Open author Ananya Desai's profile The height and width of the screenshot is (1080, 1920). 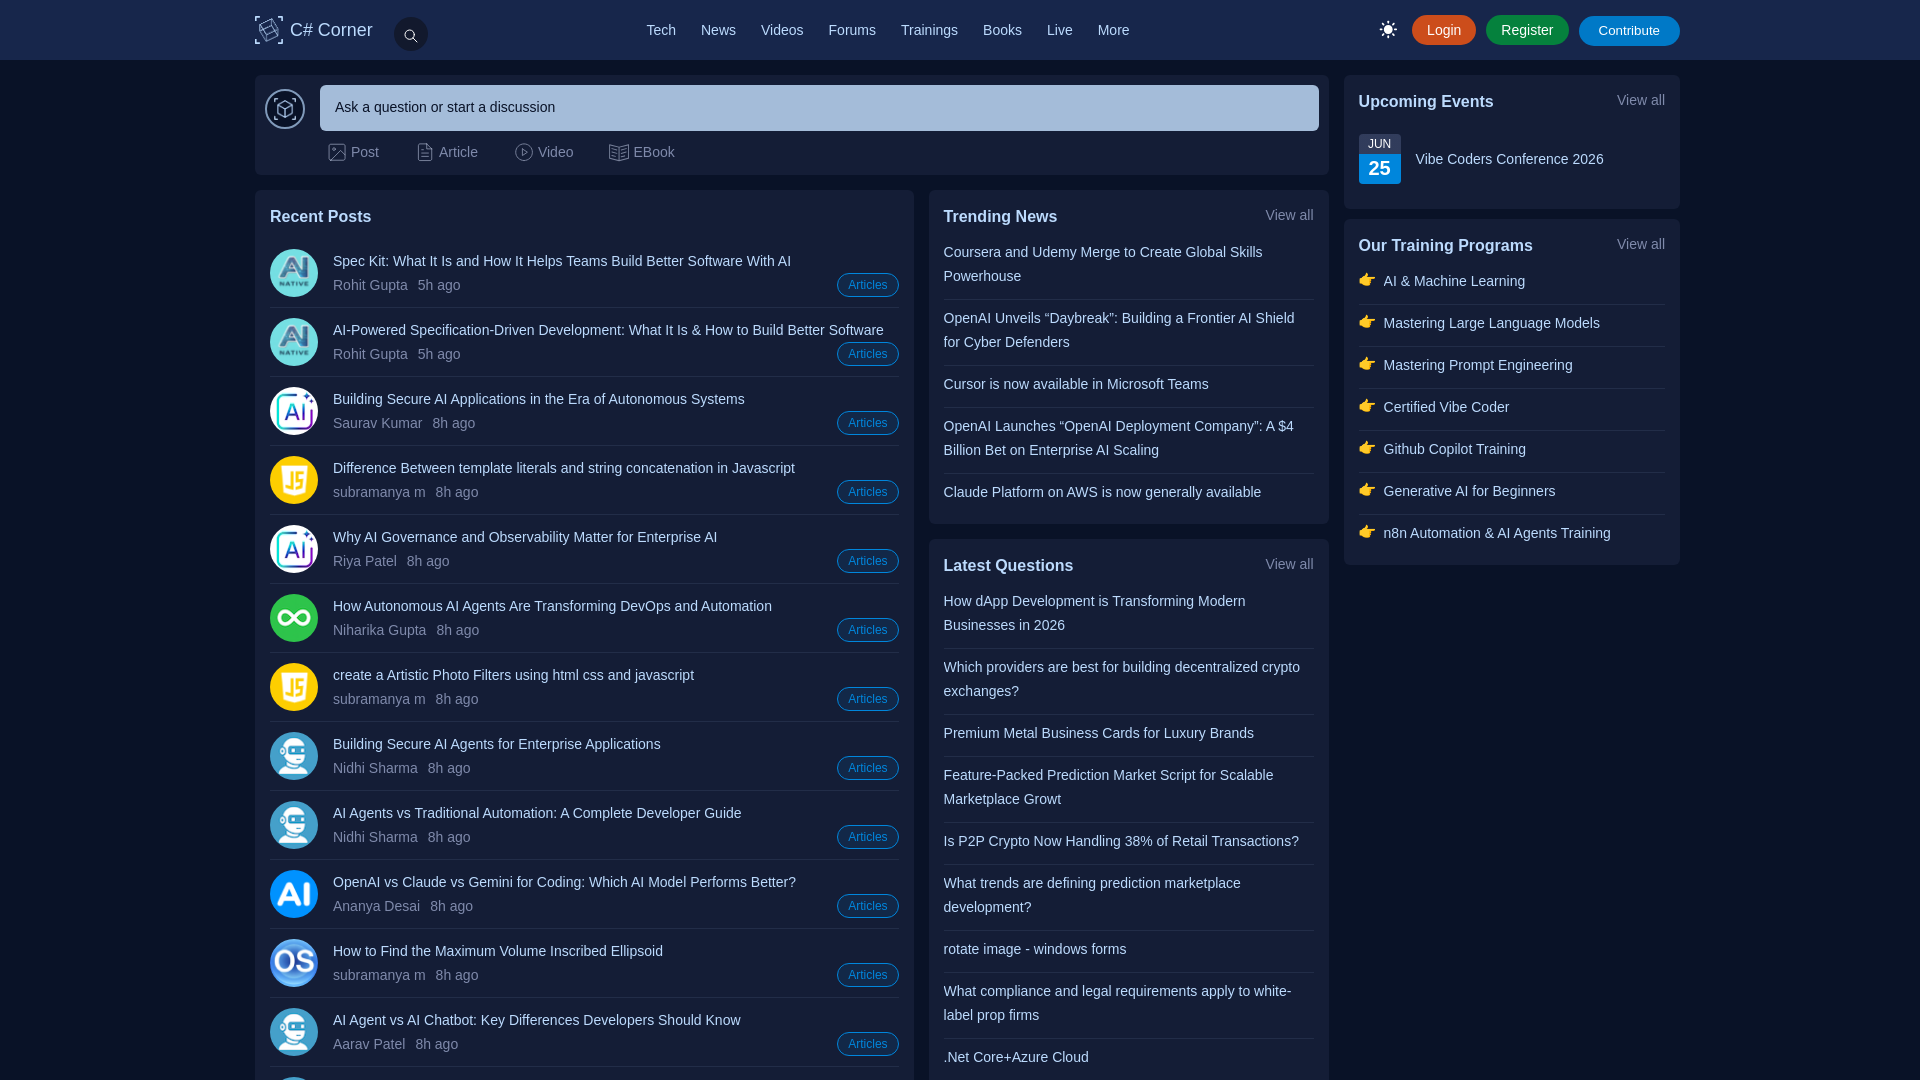point(377,906)
